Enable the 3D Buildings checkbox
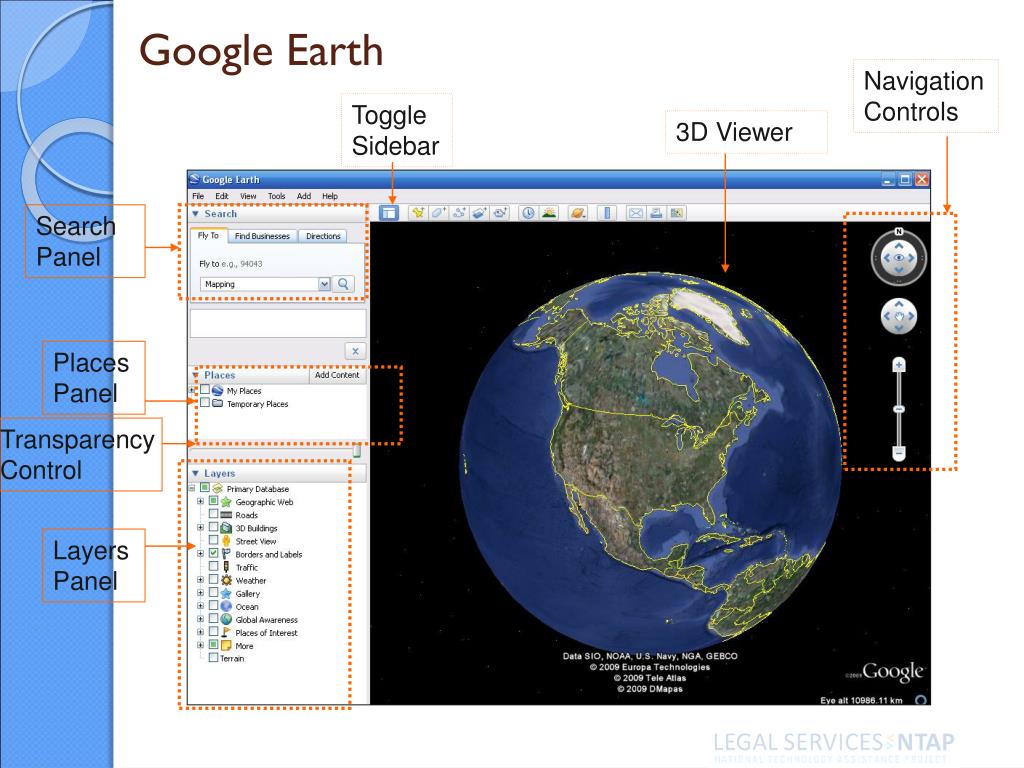 [213, 527]
